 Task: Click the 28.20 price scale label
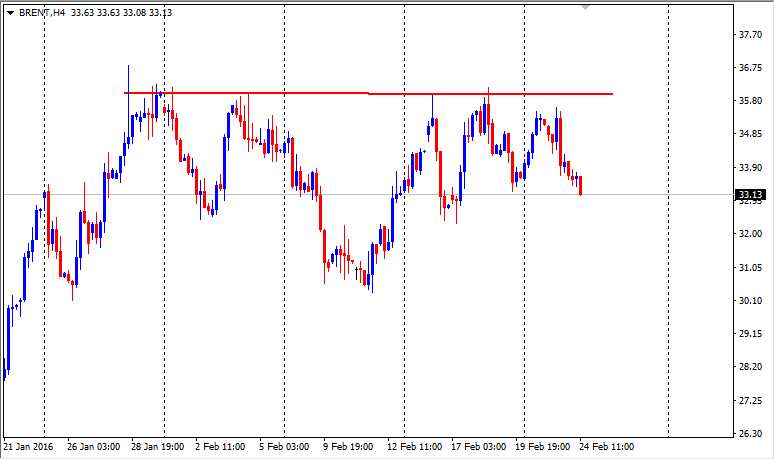pyautogui.click(x=750, y=367)
